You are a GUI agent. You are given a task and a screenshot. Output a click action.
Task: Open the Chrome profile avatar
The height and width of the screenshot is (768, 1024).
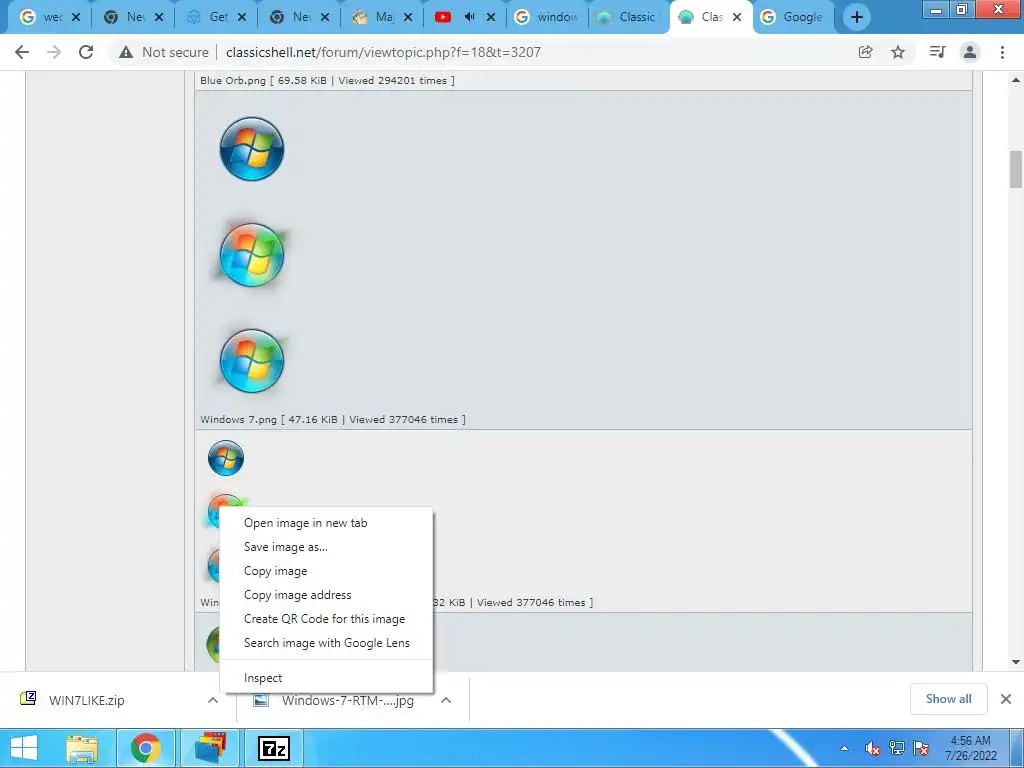[970, 52]
